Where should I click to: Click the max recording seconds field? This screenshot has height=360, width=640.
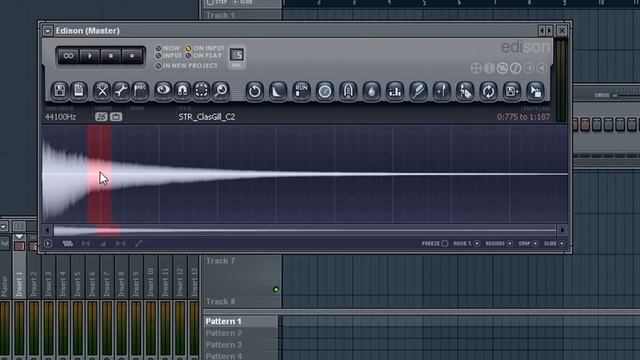pos(237,55)
